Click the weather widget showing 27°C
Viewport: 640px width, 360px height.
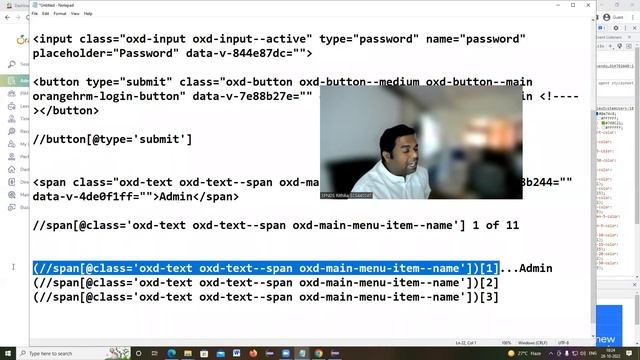coord(524,353)
